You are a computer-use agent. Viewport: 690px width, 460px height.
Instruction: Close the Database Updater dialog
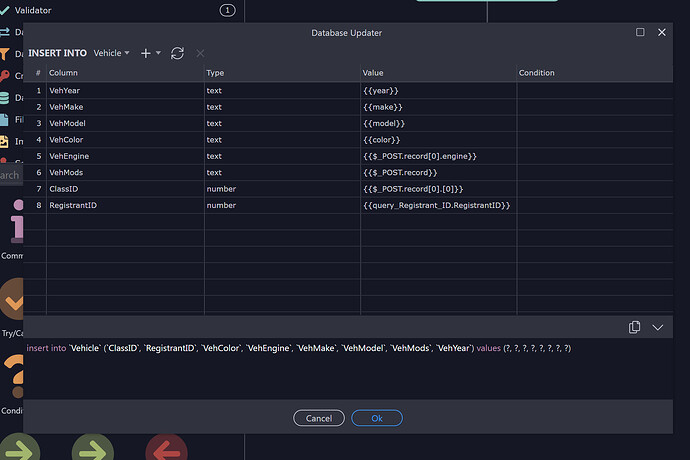pyautogui.click(x=662, y=32)
